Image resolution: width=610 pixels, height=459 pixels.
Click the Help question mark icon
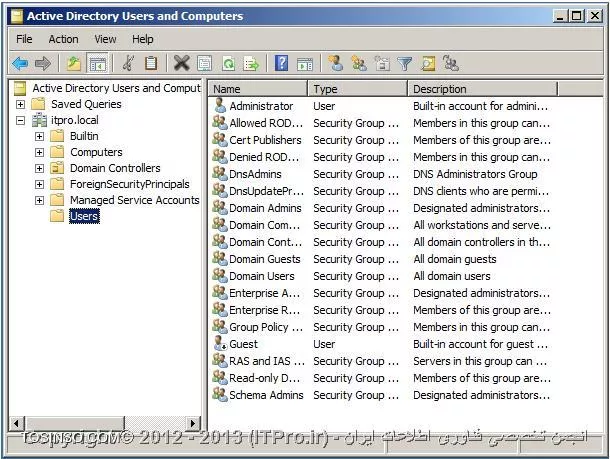click(x=282, y=63)
